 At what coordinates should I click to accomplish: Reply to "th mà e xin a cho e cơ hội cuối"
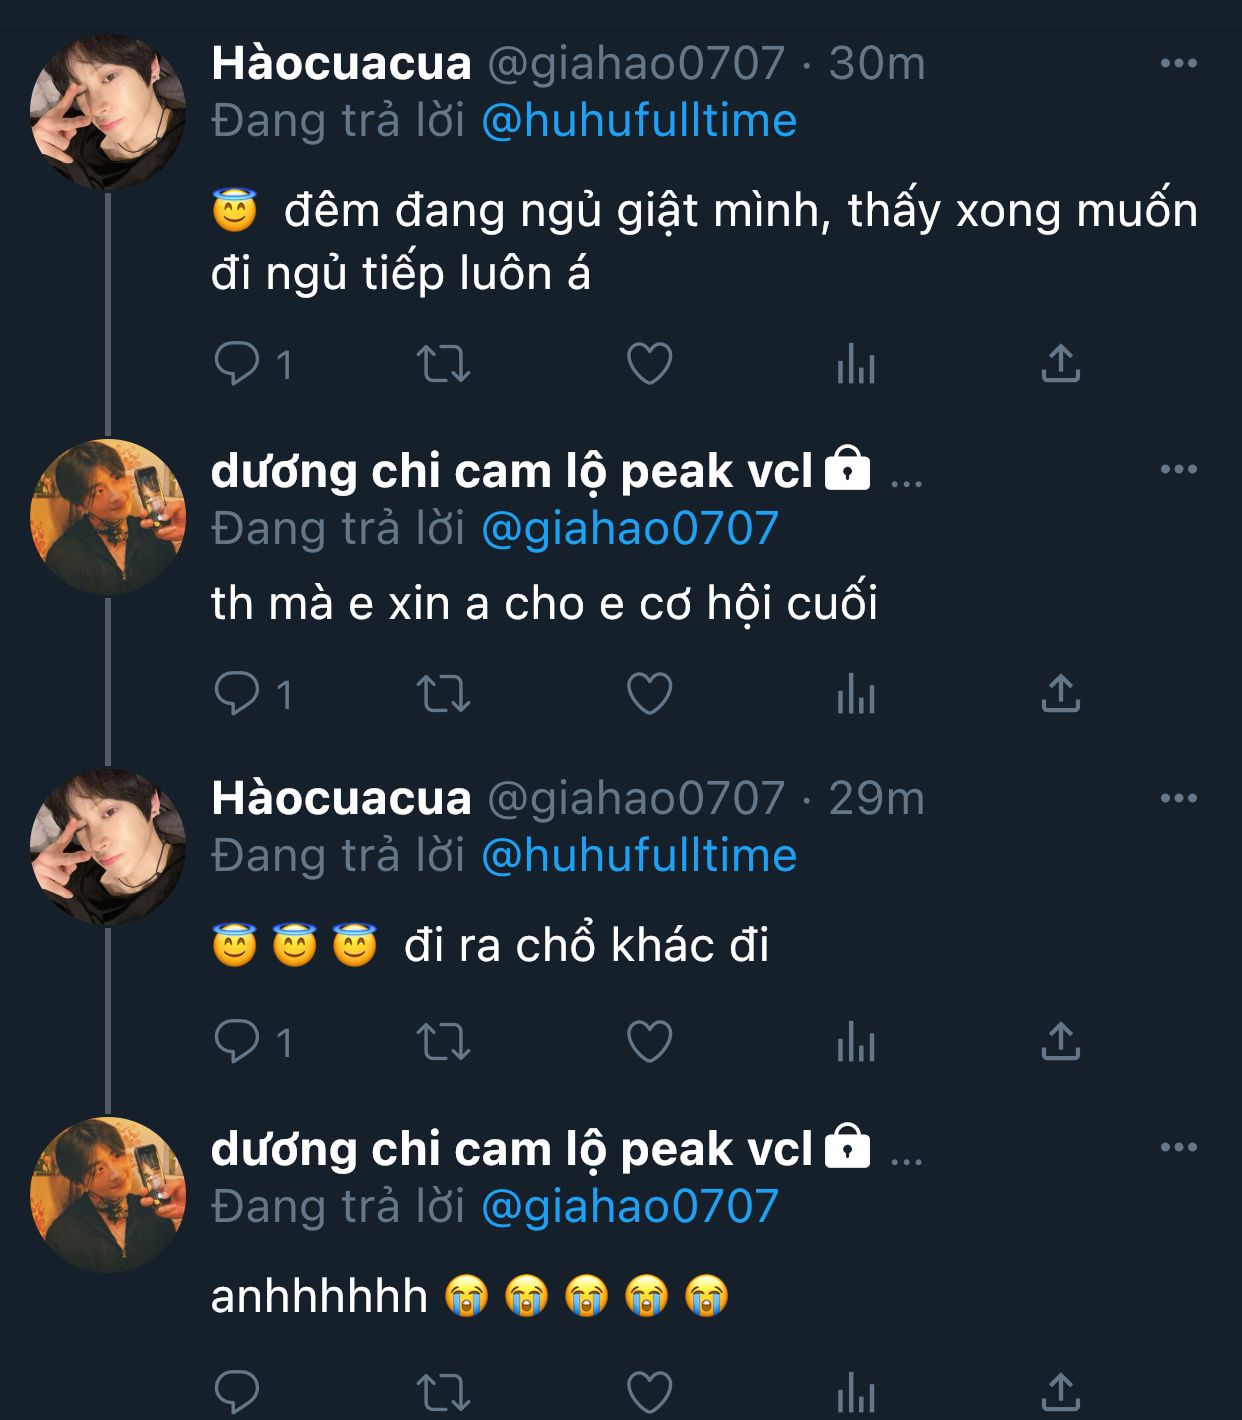237,694
